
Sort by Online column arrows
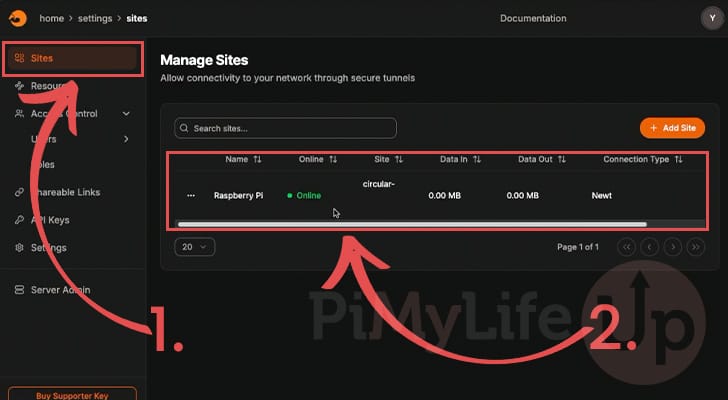click(333, 159)
